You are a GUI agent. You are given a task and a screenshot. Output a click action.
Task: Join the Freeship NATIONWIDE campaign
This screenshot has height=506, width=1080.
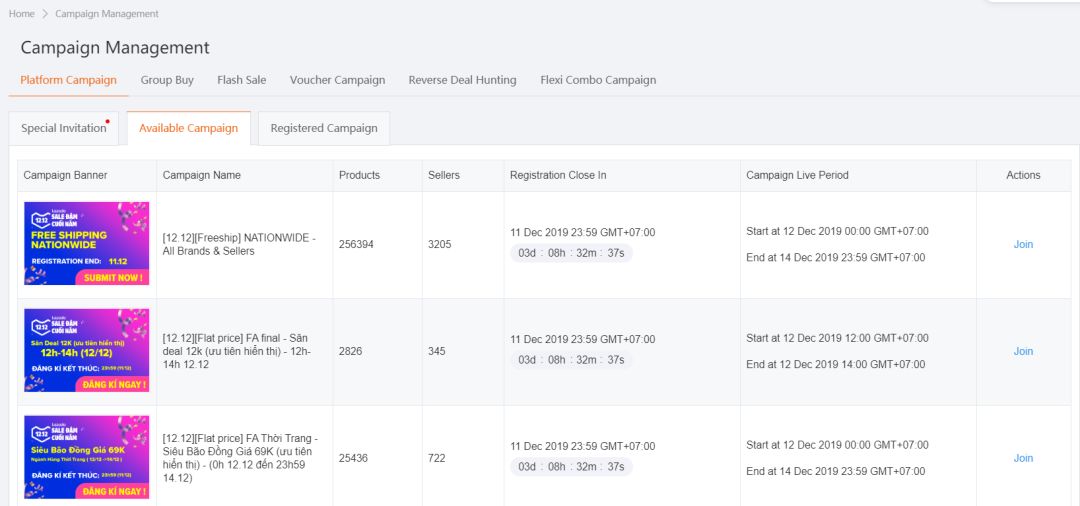pyautogui.click(x=1023, y=244)
